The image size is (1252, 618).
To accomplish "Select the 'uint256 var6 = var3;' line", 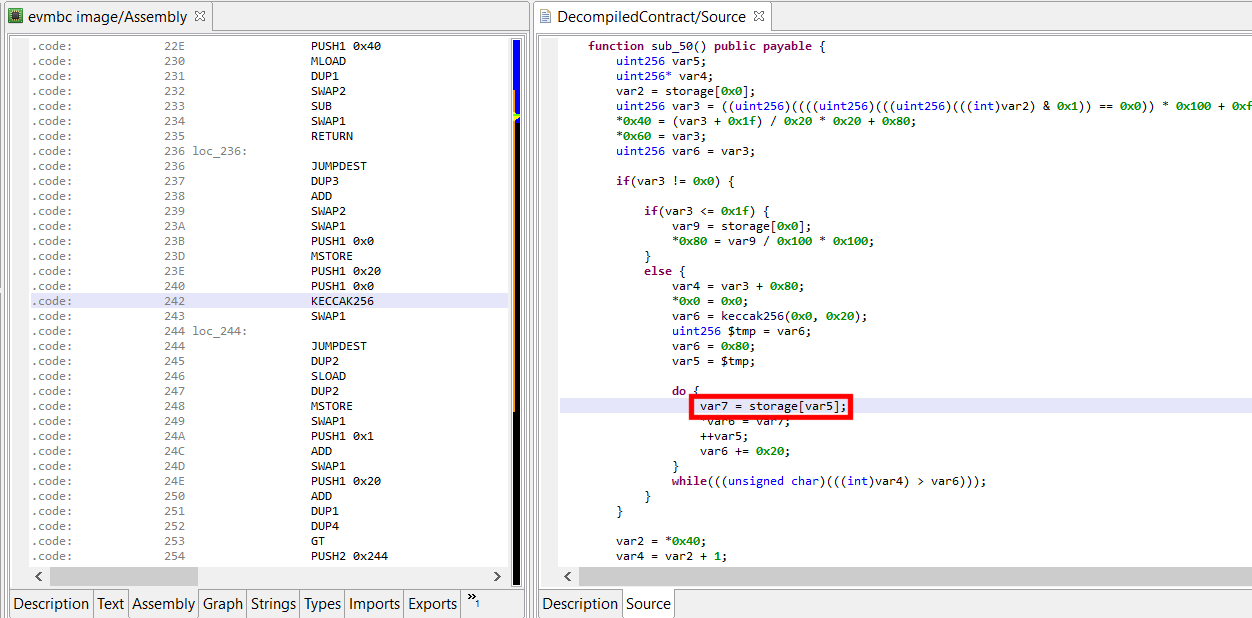I will 686,151.
